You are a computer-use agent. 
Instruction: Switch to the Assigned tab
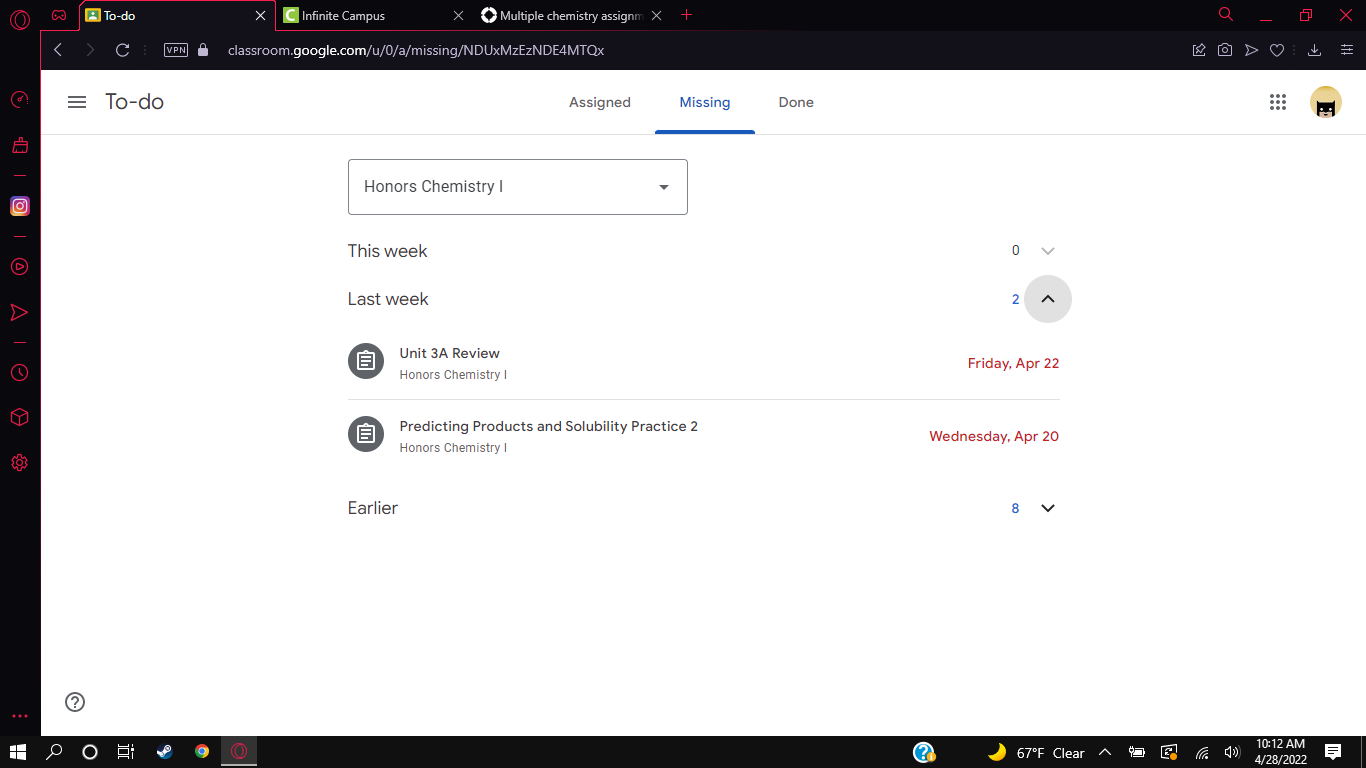point(600,102)
